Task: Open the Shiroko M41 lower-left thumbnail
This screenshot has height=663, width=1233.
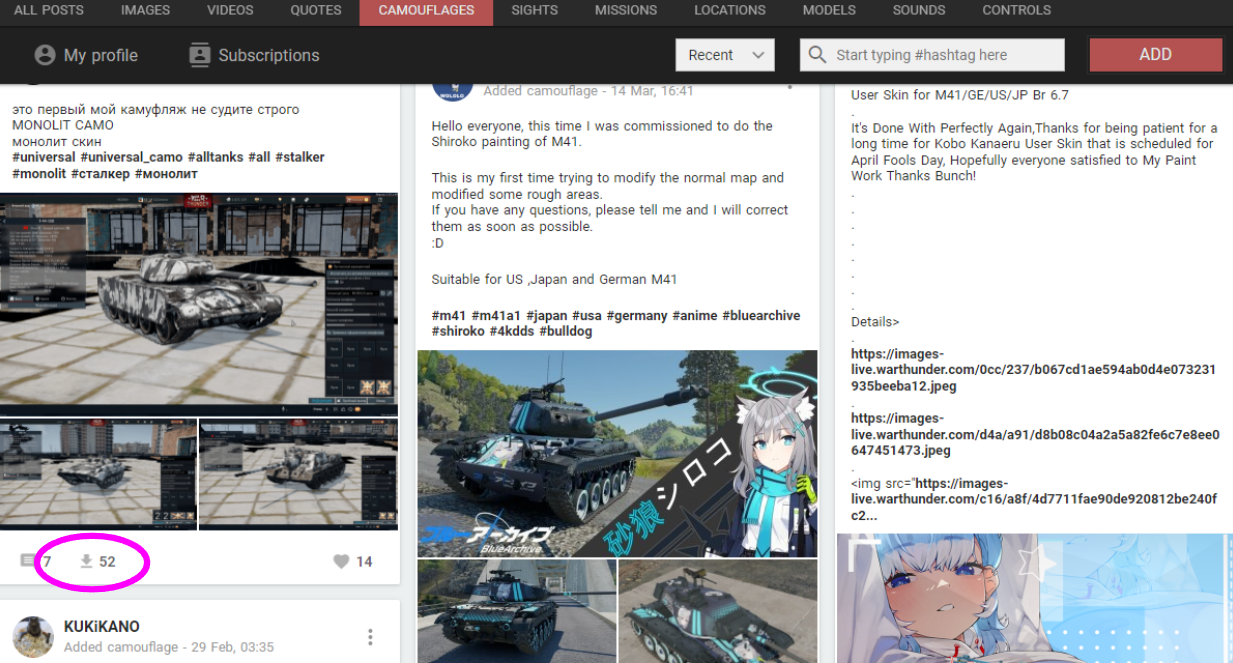Action: (x=516, y=611)
